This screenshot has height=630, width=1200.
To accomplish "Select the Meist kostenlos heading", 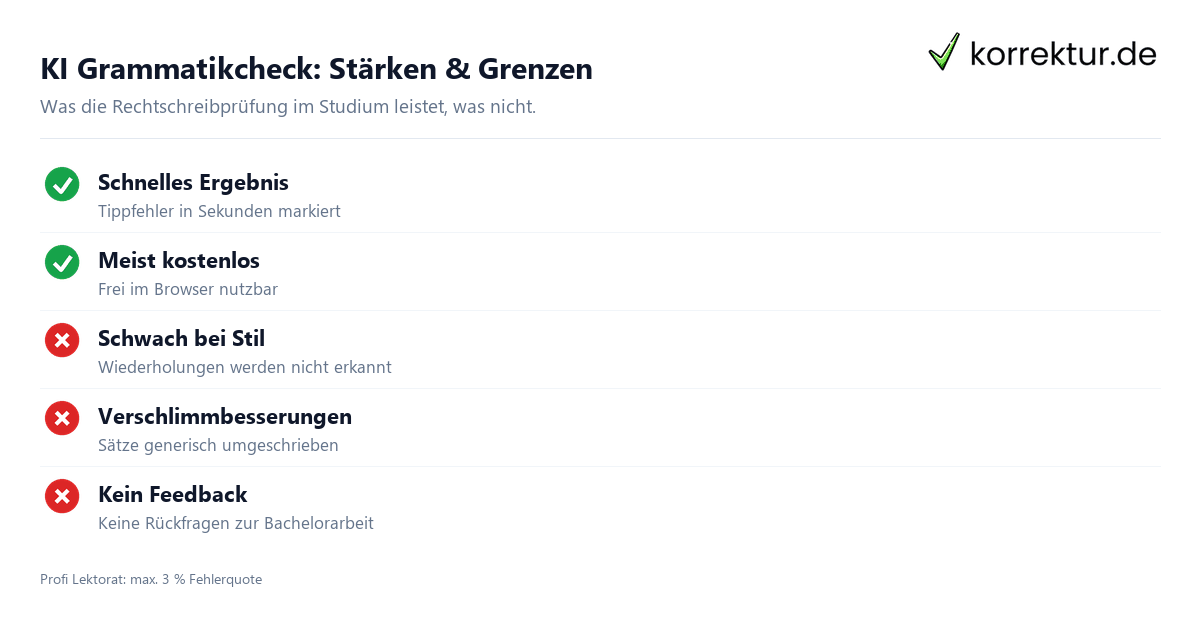I will [x=179, y=261].
